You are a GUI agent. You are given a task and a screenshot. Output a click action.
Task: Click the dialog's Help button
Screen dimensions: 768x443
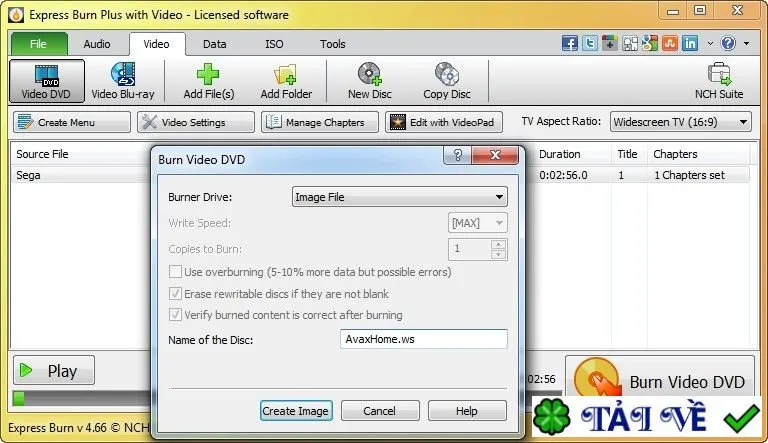coord(467,411)
